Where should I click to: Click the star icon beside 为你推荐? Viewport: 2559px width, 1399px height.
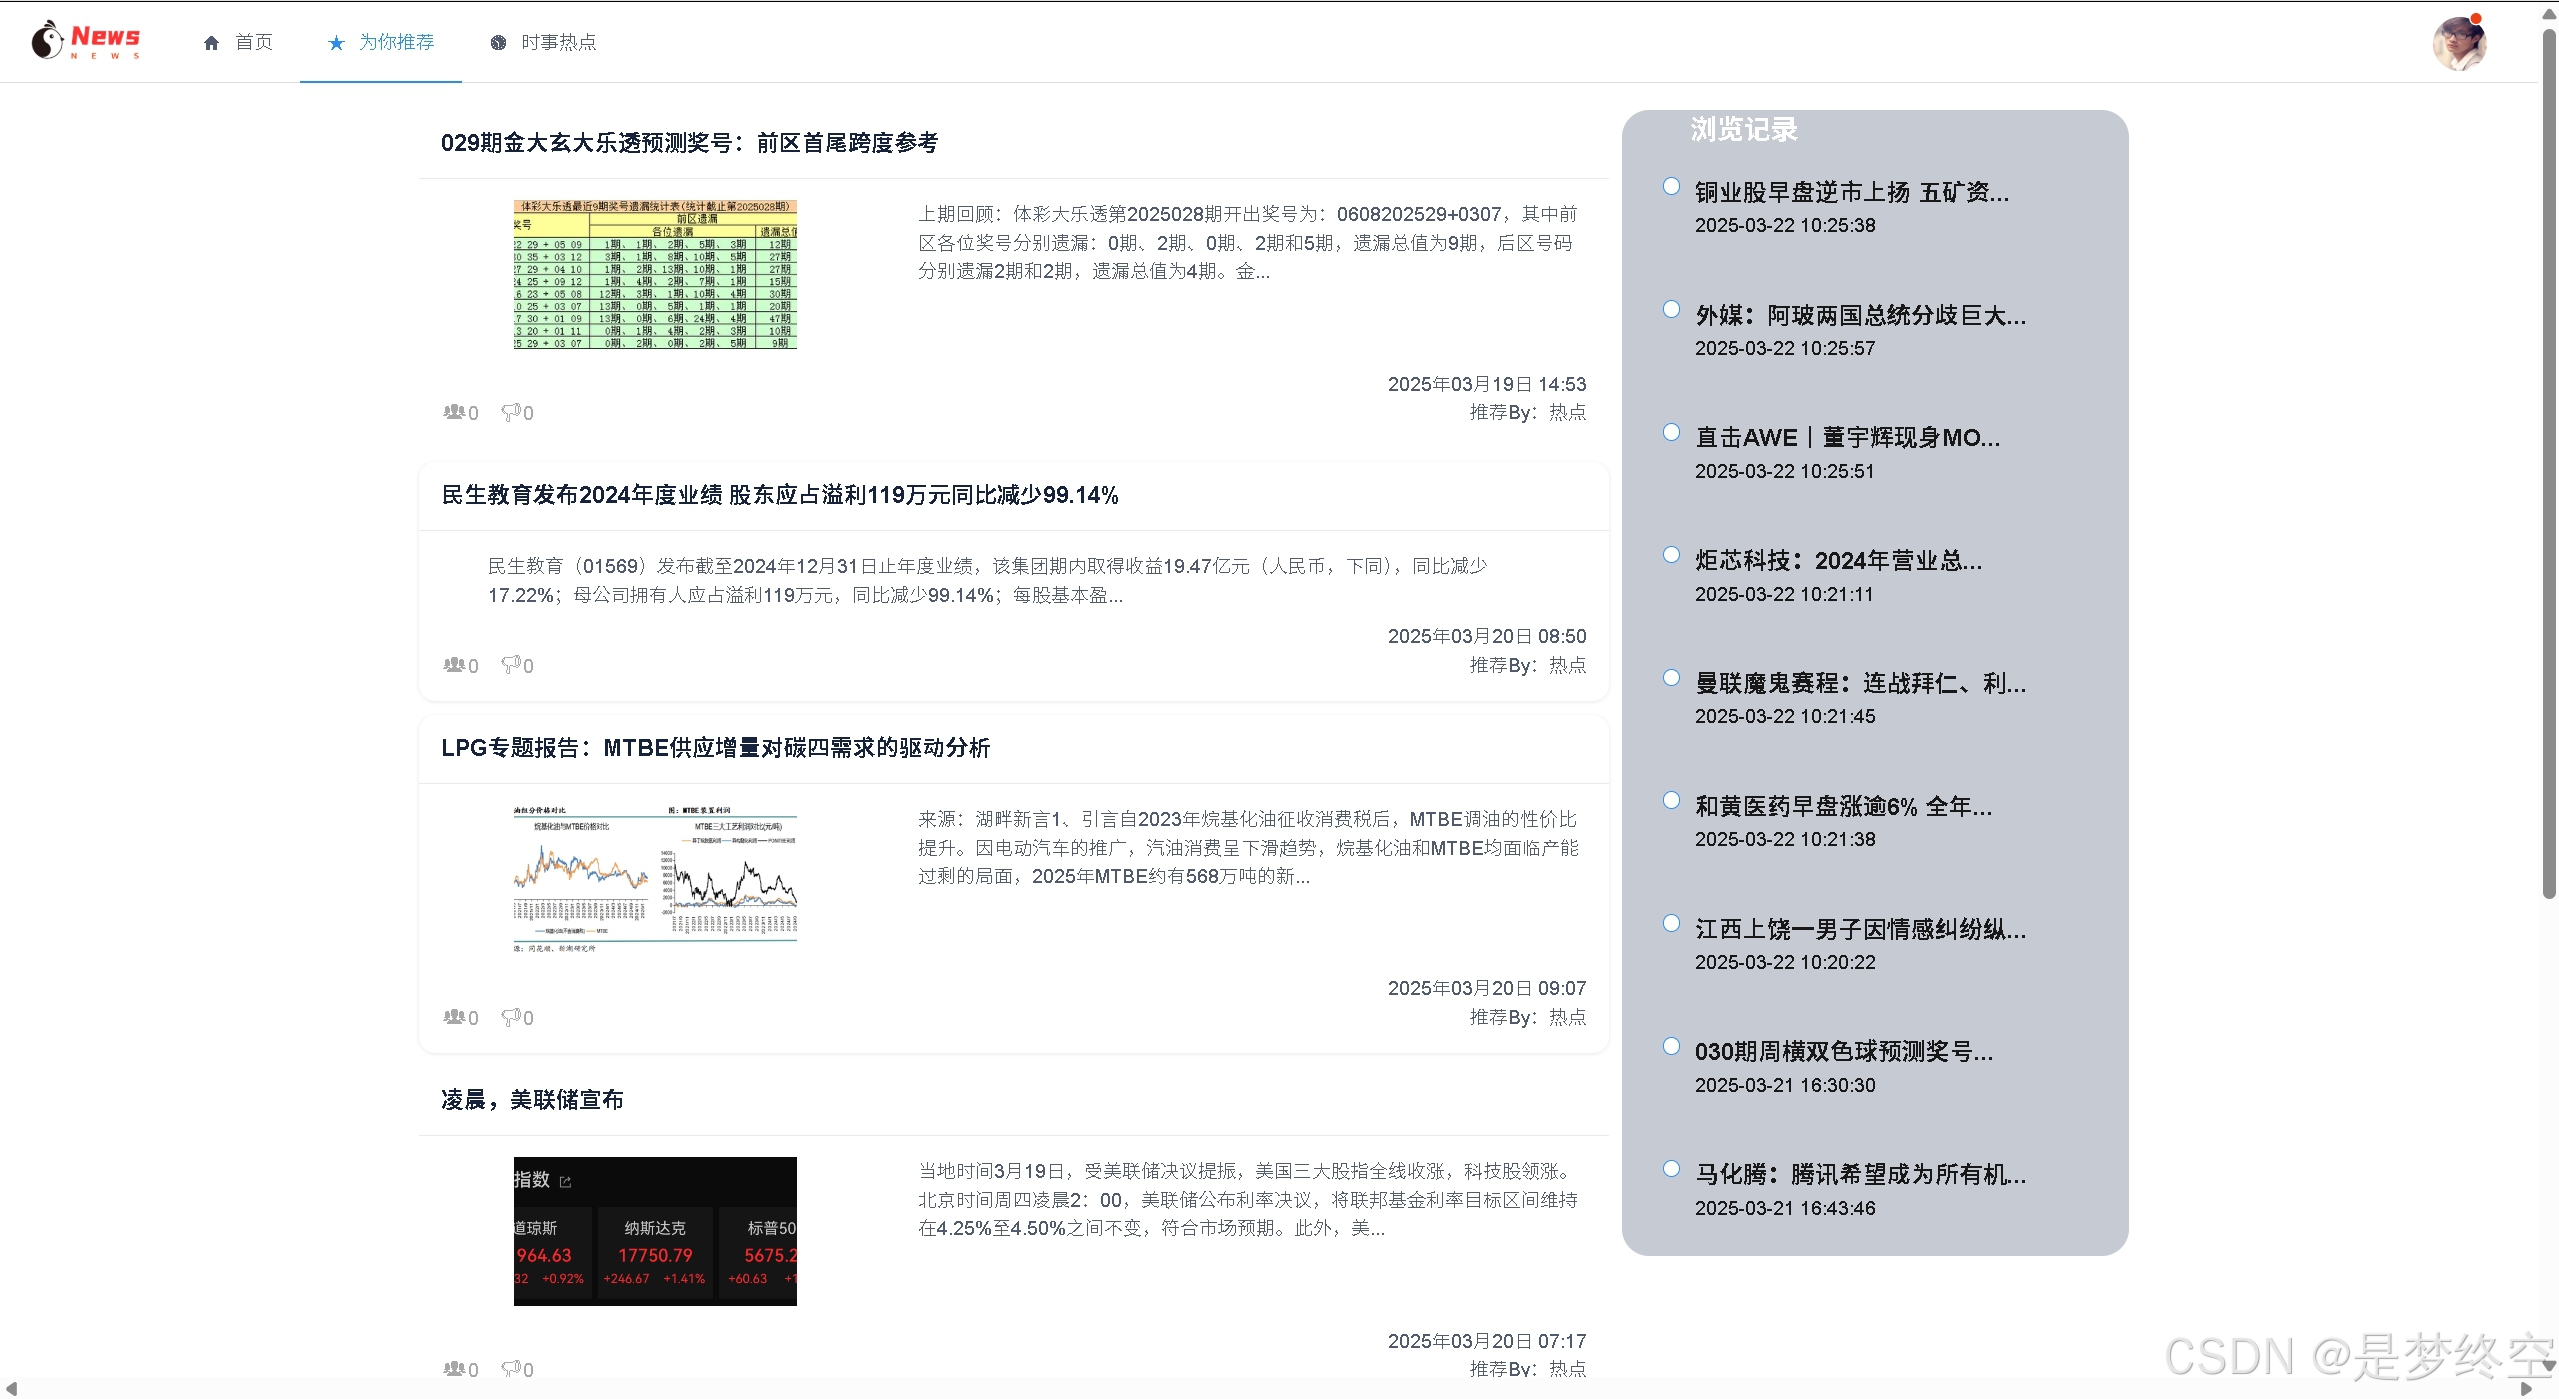(336, 43)
